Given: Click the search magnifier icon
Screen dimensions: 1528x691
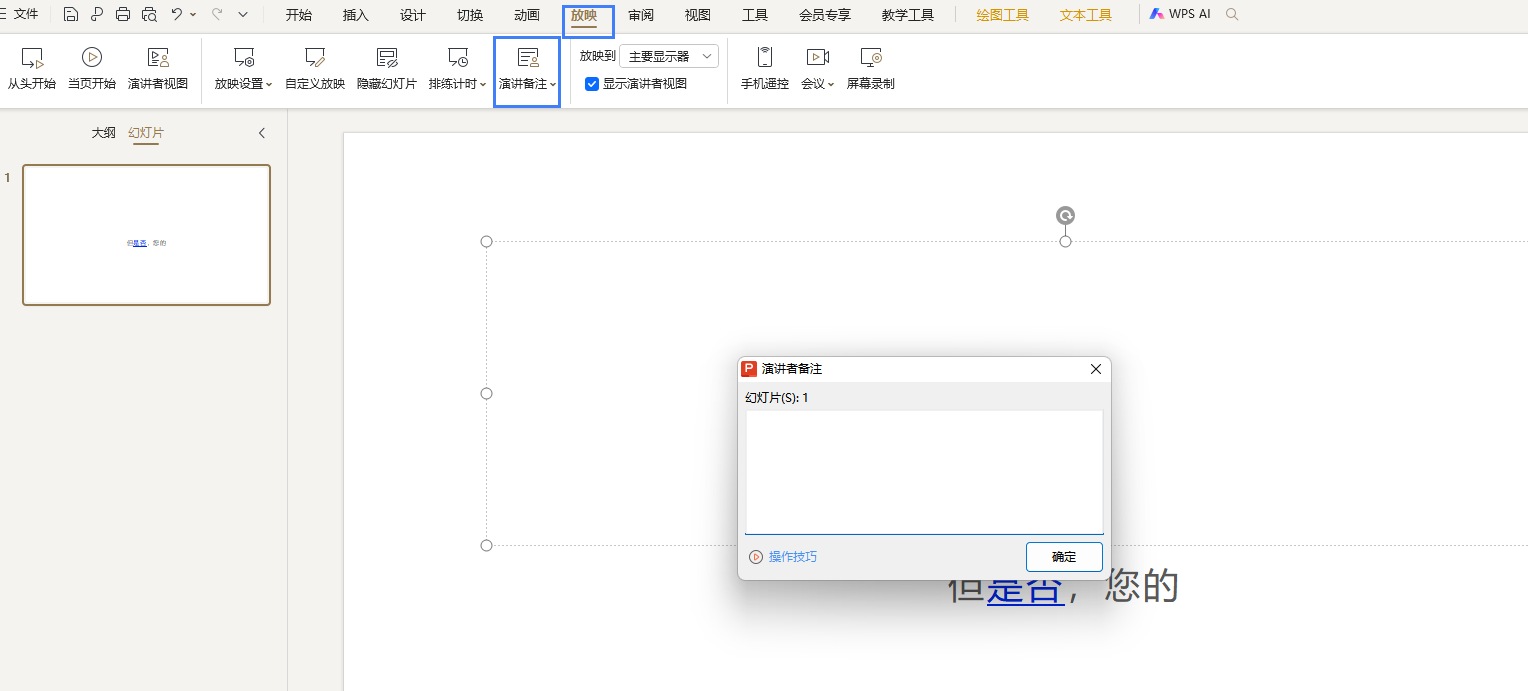Looking at the screenshot, I should pyautogui.click(x=1232, y=14).
